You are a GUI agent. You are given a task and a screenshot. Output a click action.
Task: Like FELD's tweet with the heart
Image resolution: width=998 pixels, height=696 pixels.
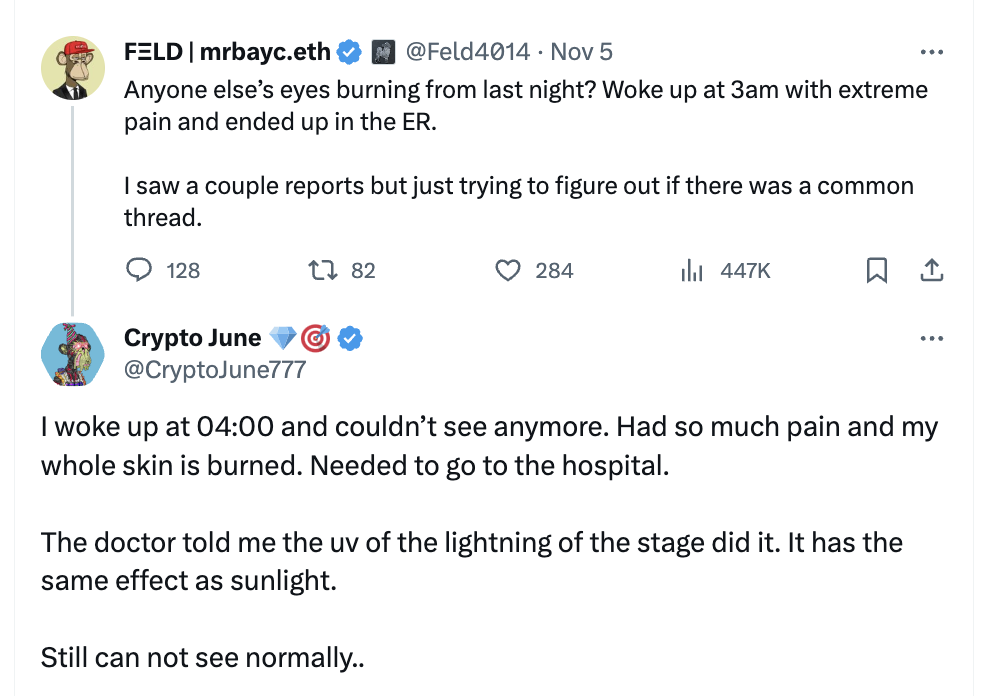pos(509,270)
